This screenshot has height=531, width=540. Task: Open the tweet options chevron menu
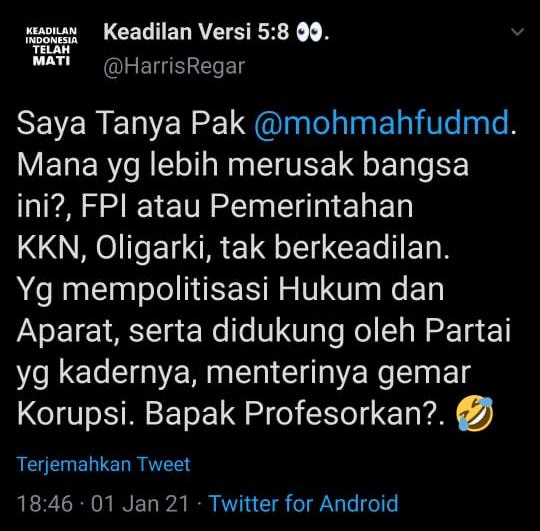click(x=517, y=32)
